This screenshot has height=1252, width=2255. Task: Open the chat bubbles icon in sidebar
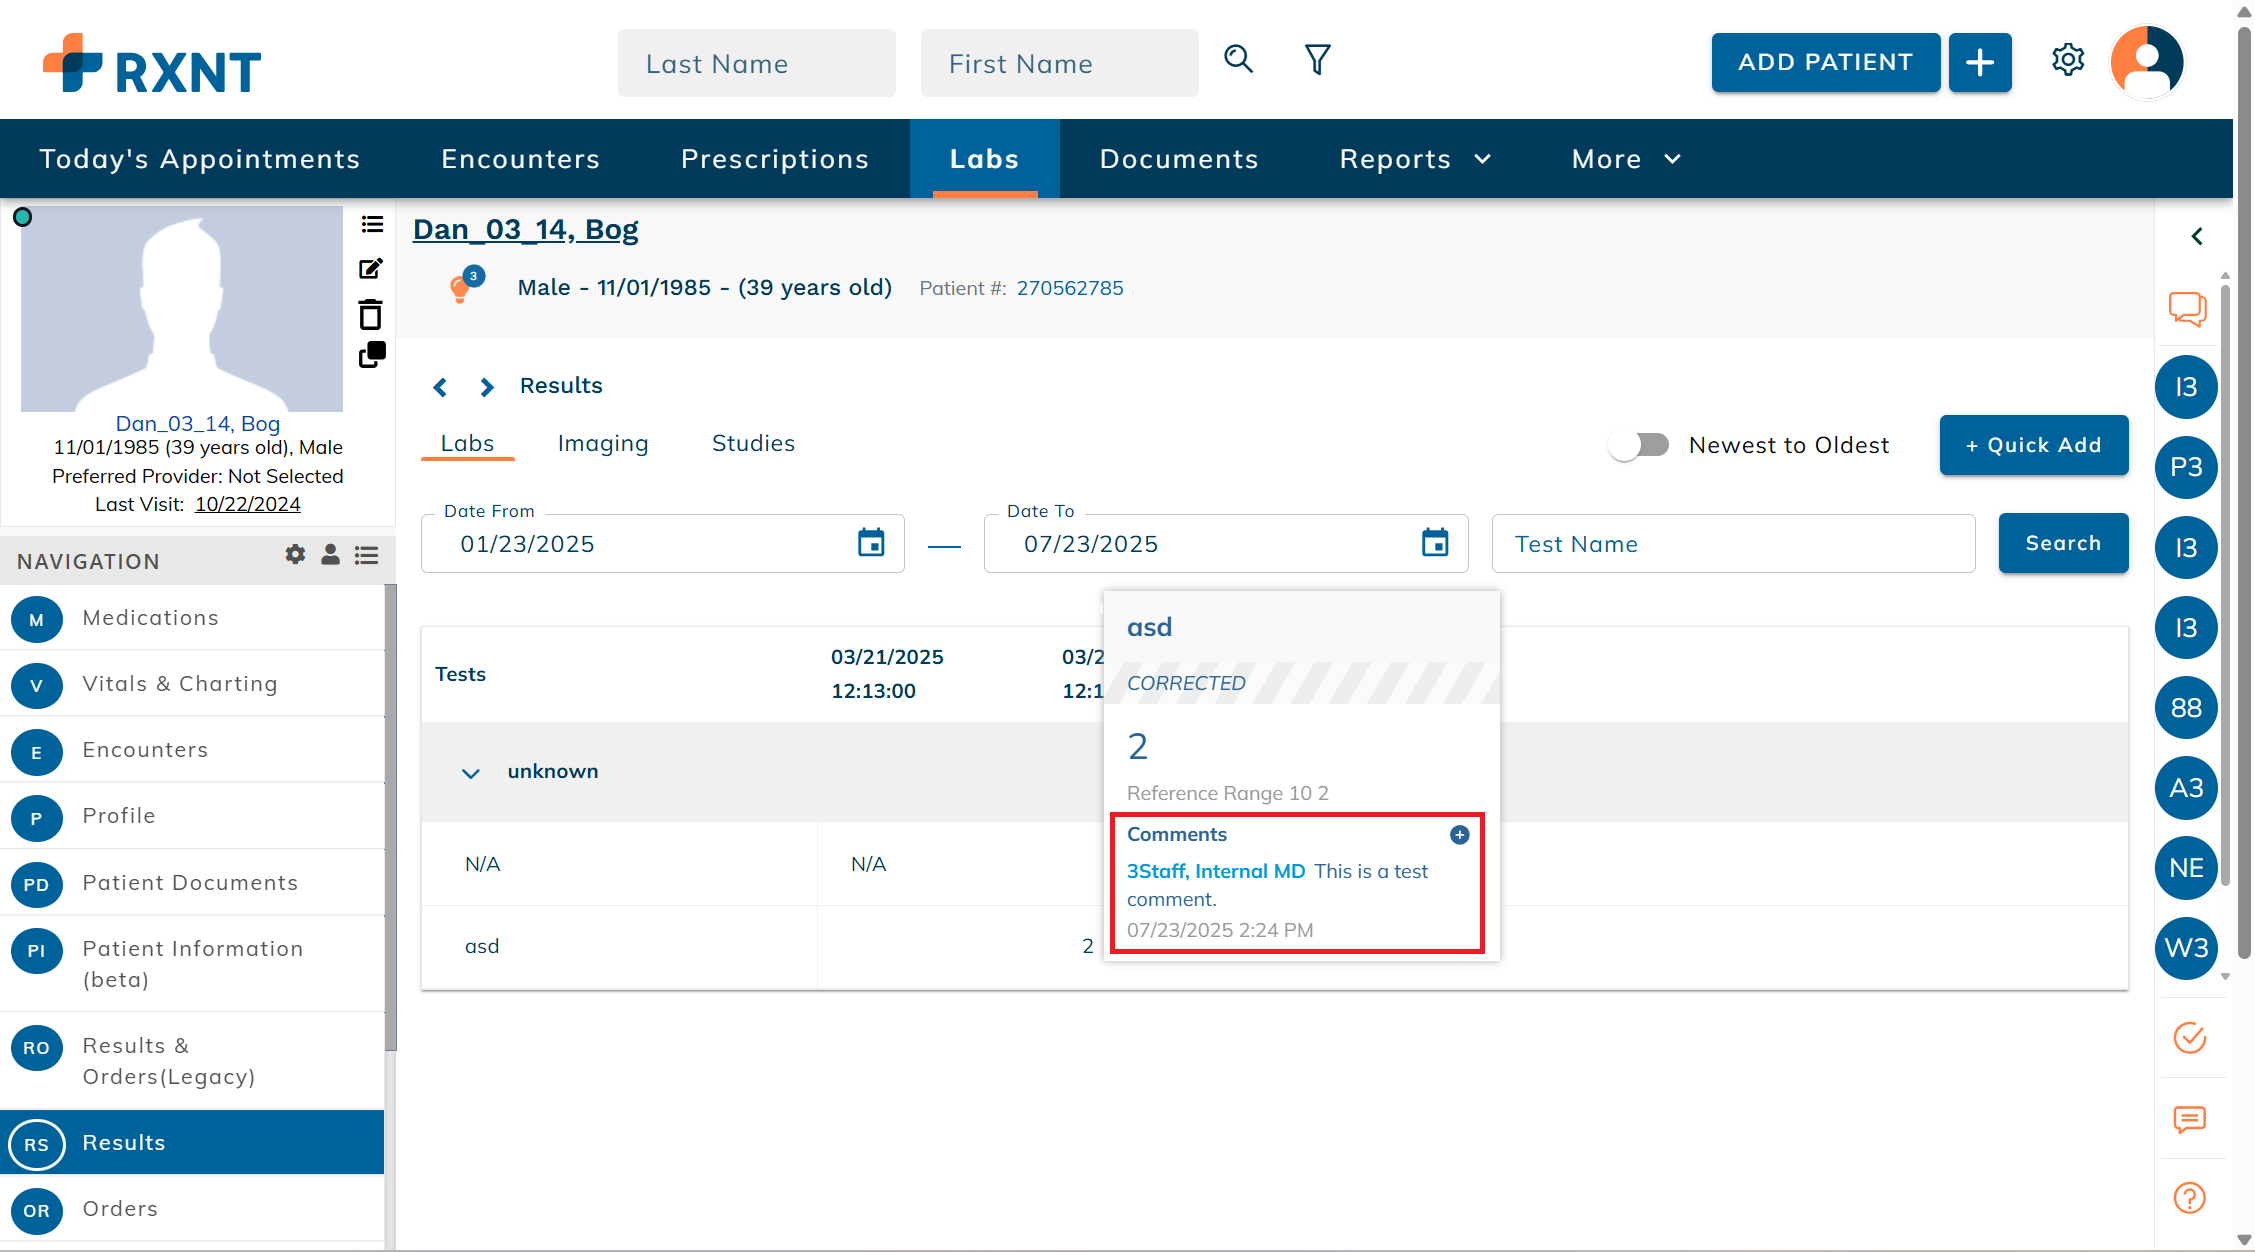click(x=2187, y=309)
